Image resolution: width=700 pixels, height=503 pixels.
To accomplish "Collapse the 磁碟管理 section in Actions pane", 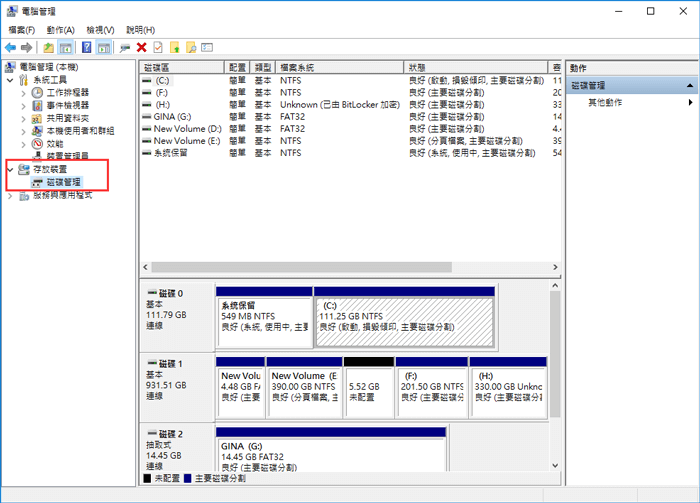I will tap(690, 85).
